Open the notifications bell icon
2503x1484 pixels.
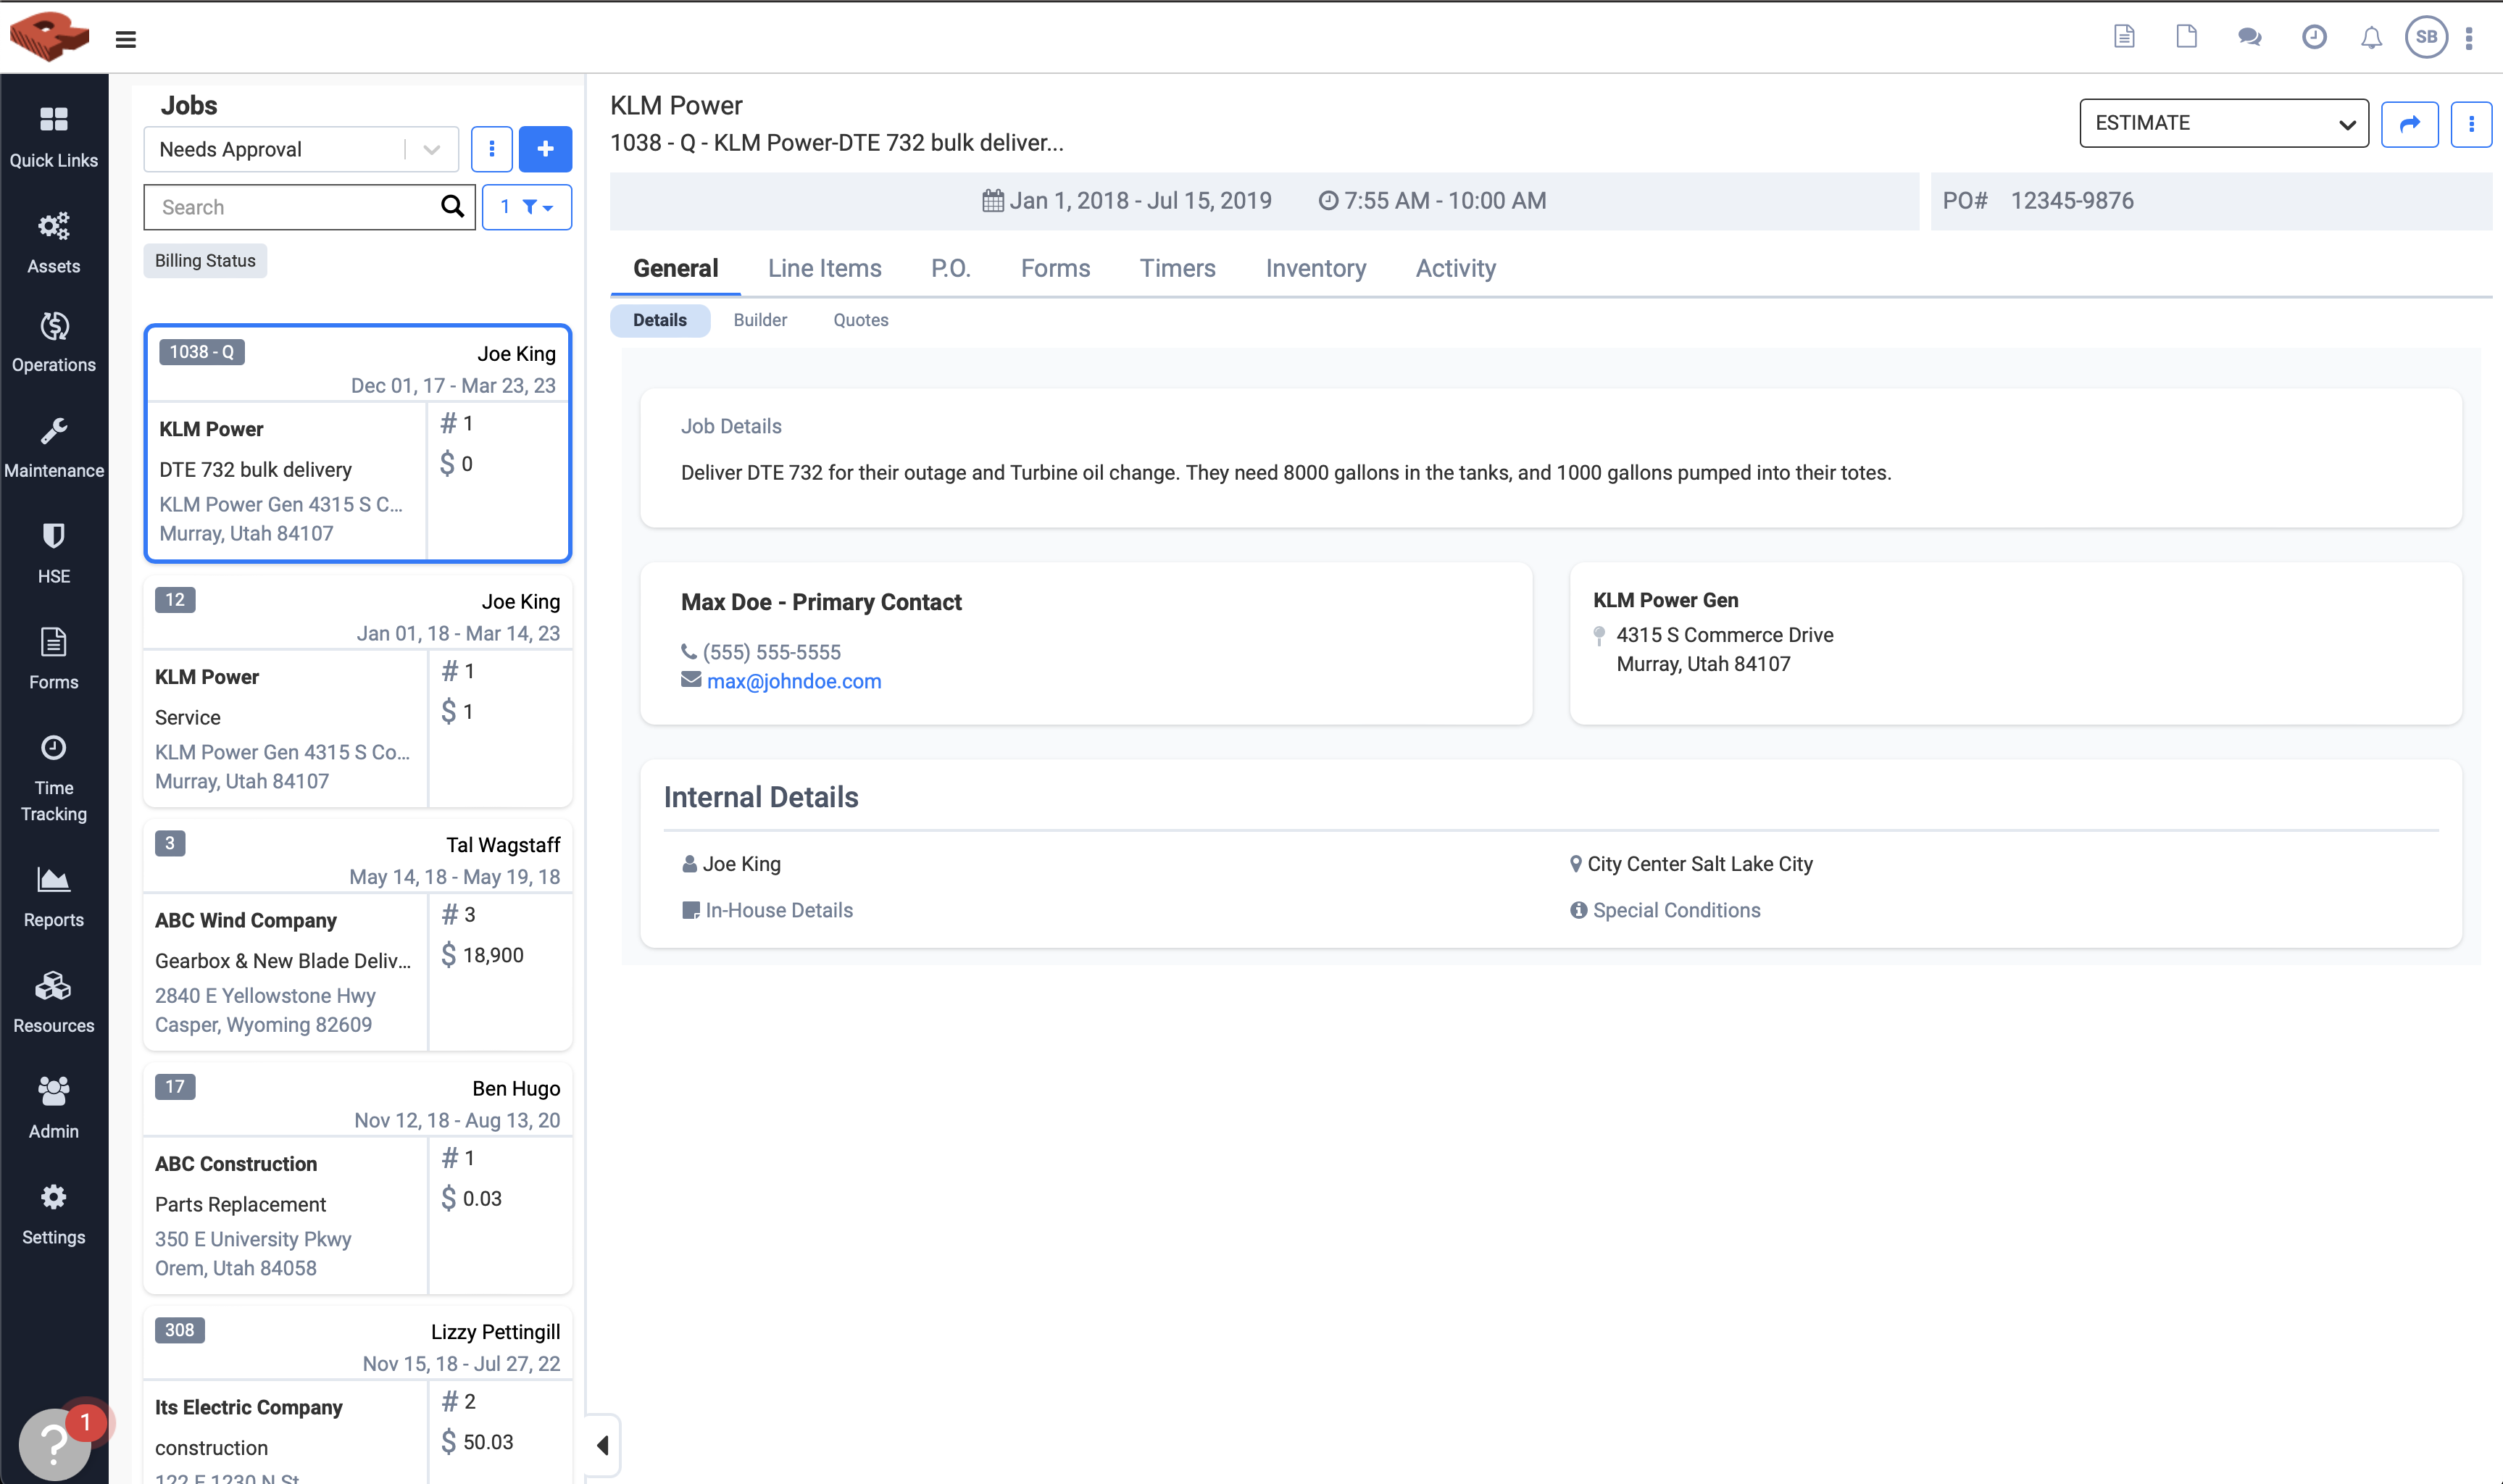click(x=2370, y=38)
